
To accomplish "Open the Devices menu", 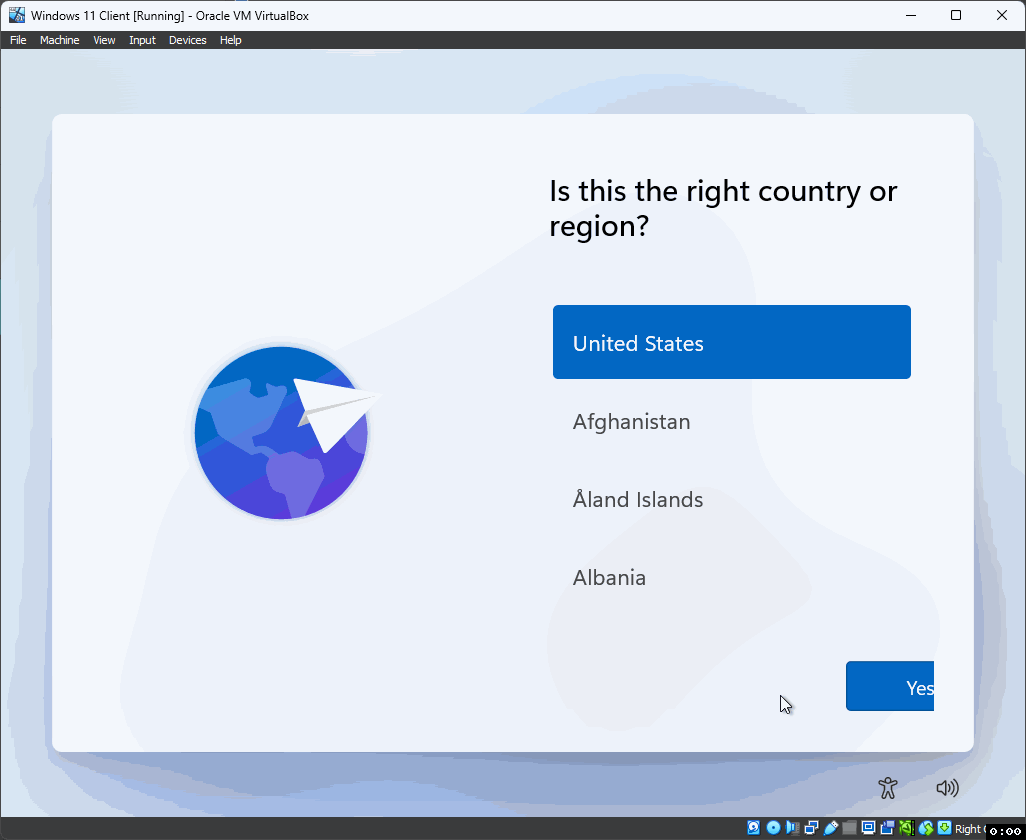I will coord(187,40).
